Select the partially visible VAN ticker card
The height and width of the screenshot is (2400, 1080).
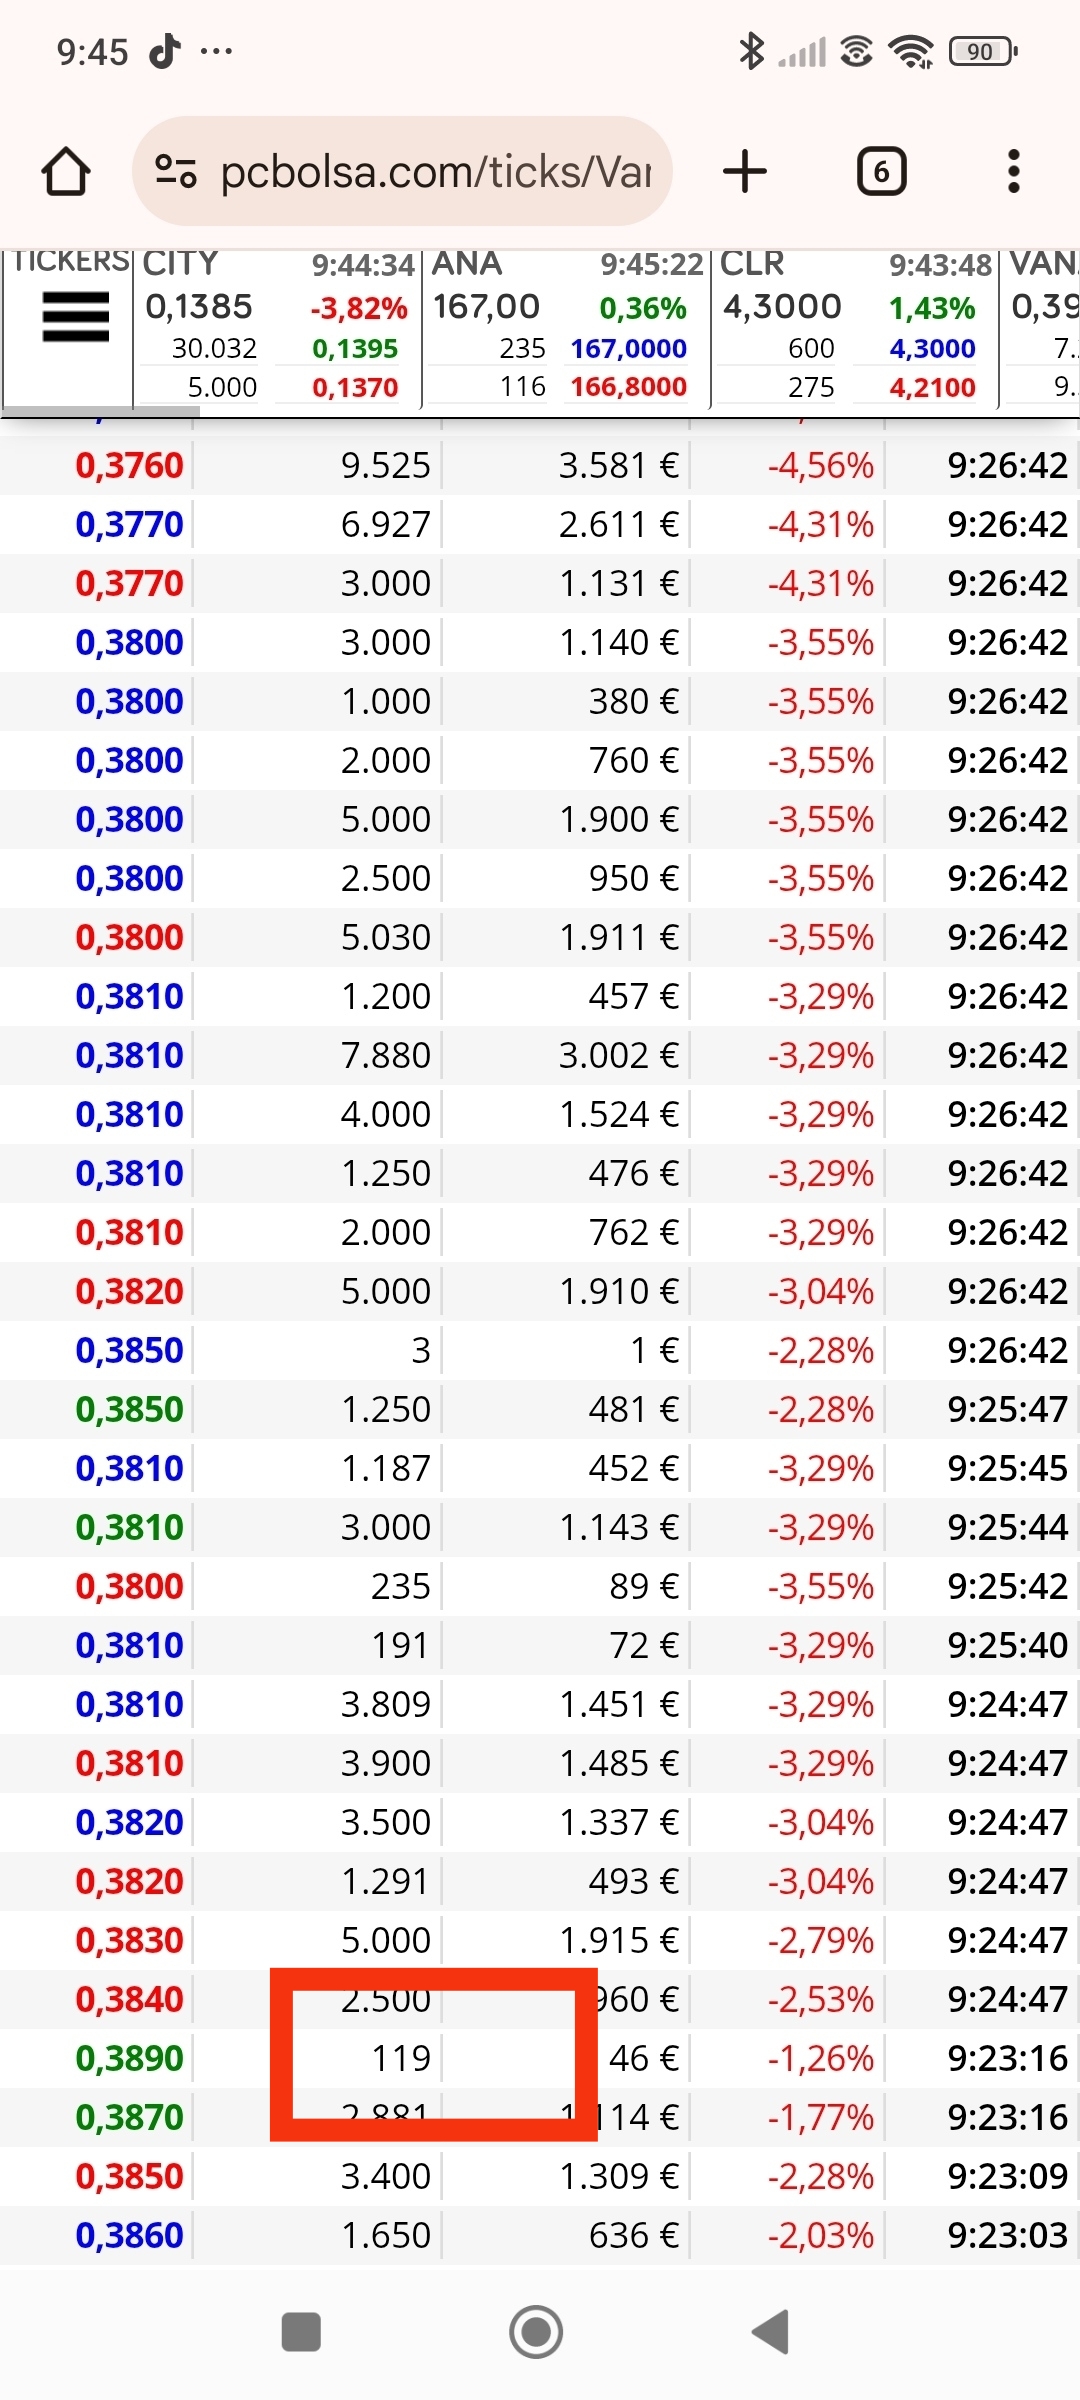tap(1041, 327)
